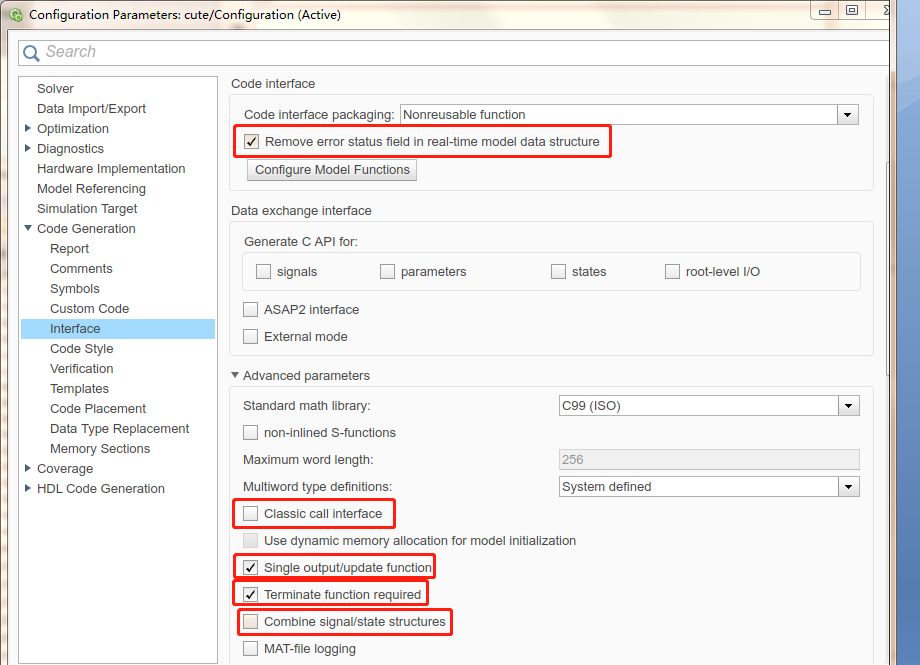
Task: Select Solver in the tree
Action: (x=55, y=89)
